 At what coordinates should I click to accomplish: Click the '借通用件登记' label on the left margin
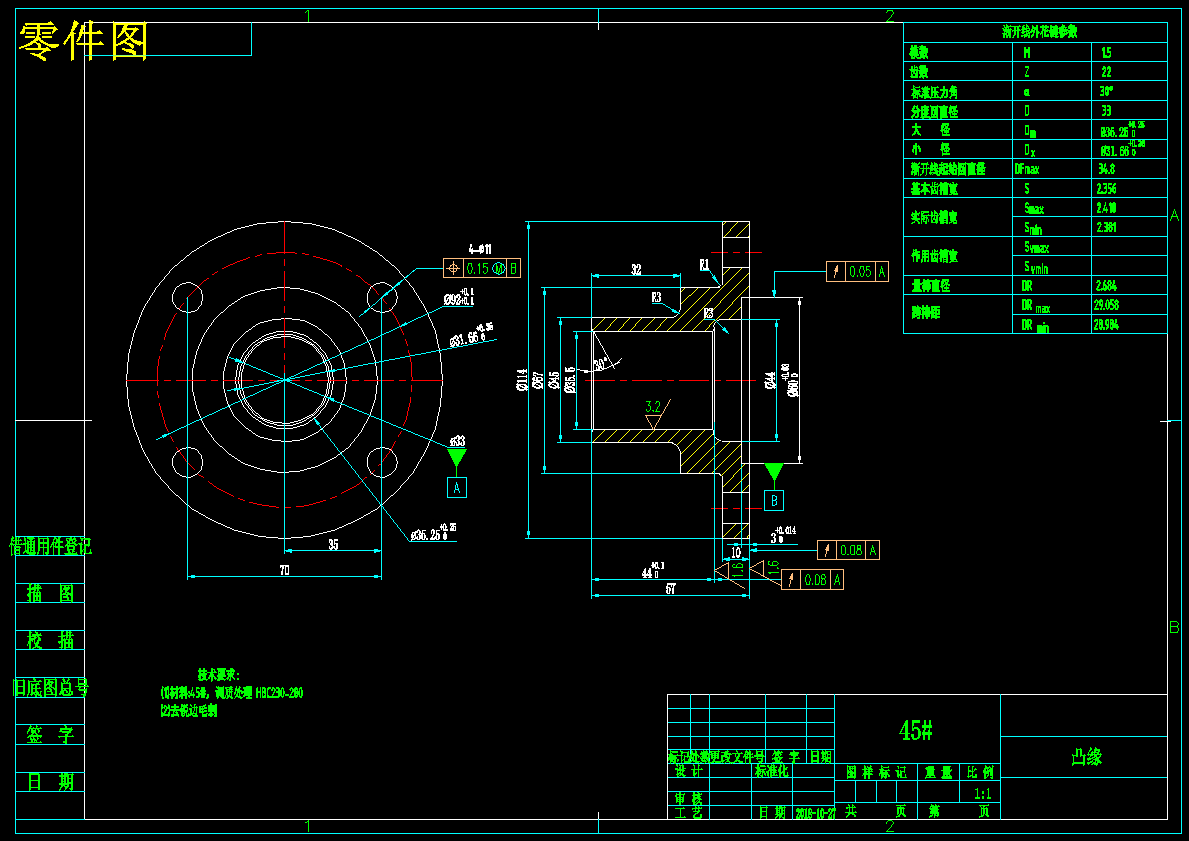pyautogui.click(x=50, y=546)
